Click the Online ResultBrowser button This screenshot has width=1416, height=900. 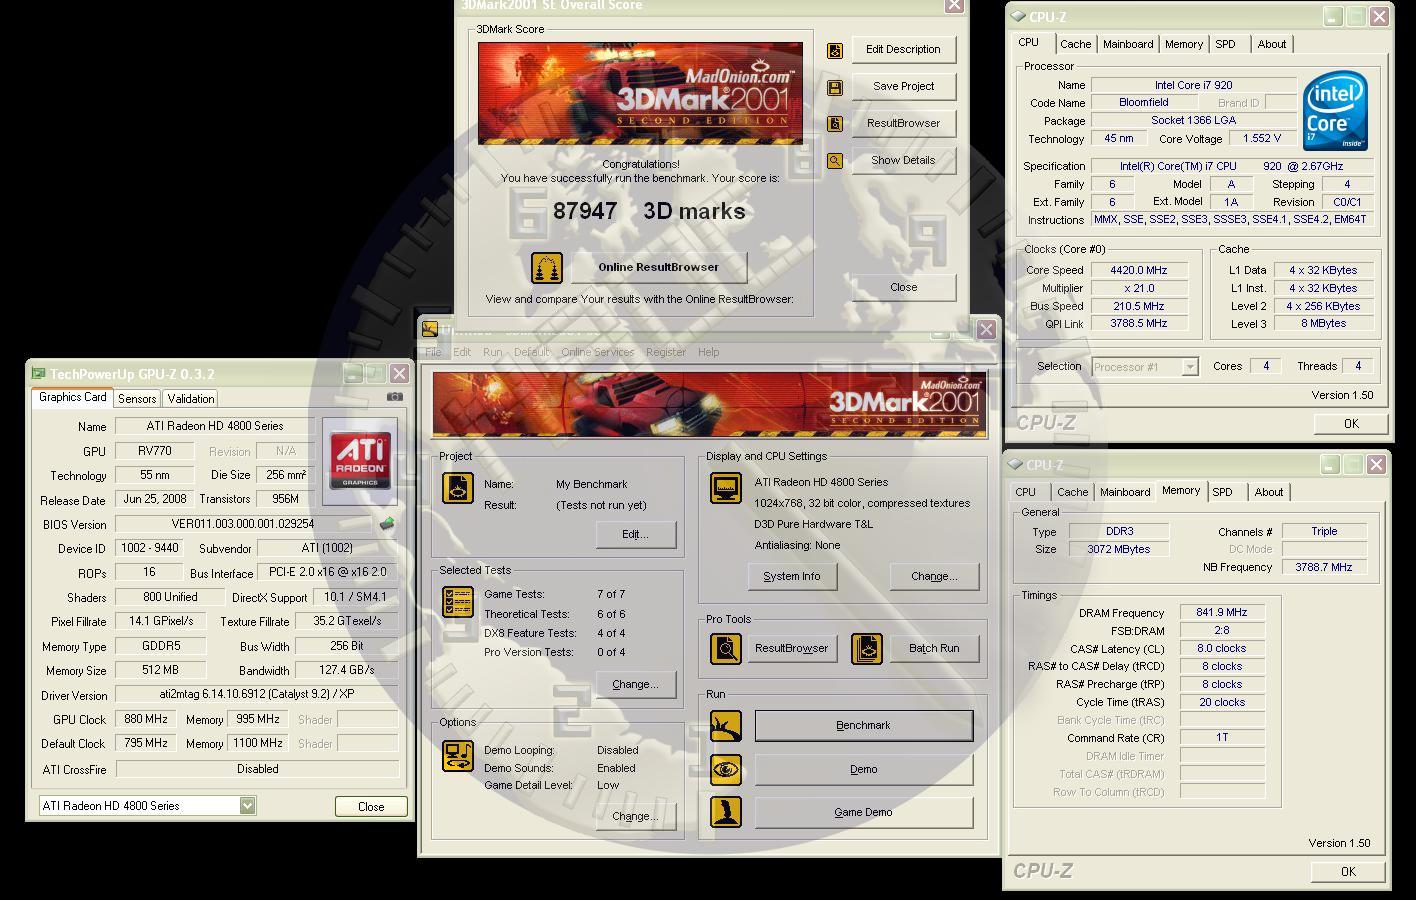pos(658,267)
